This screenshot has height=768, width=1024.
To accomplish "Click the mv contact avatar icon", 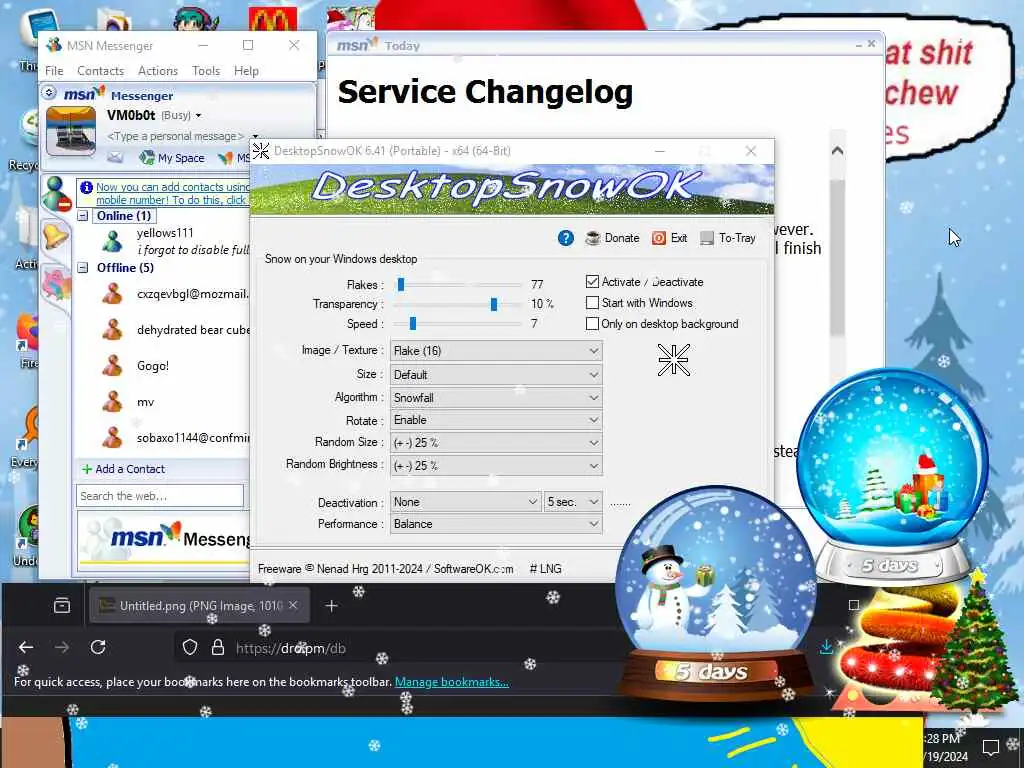I will pos(112,401).
